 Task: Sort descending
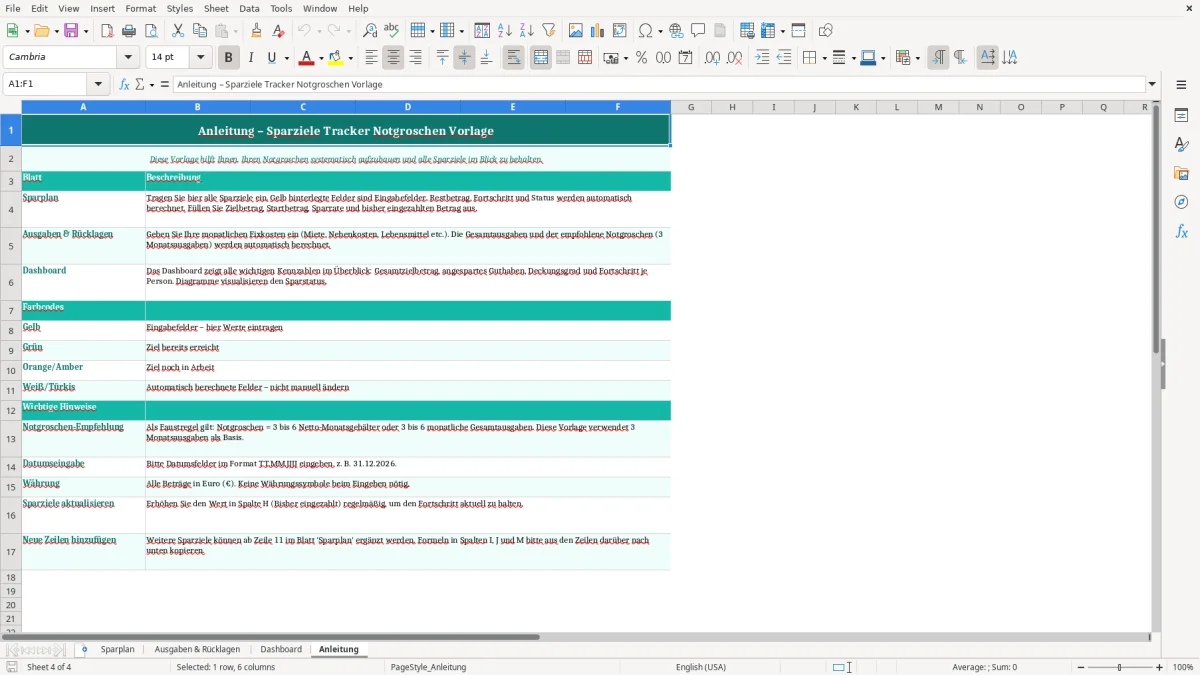[527, 31]
